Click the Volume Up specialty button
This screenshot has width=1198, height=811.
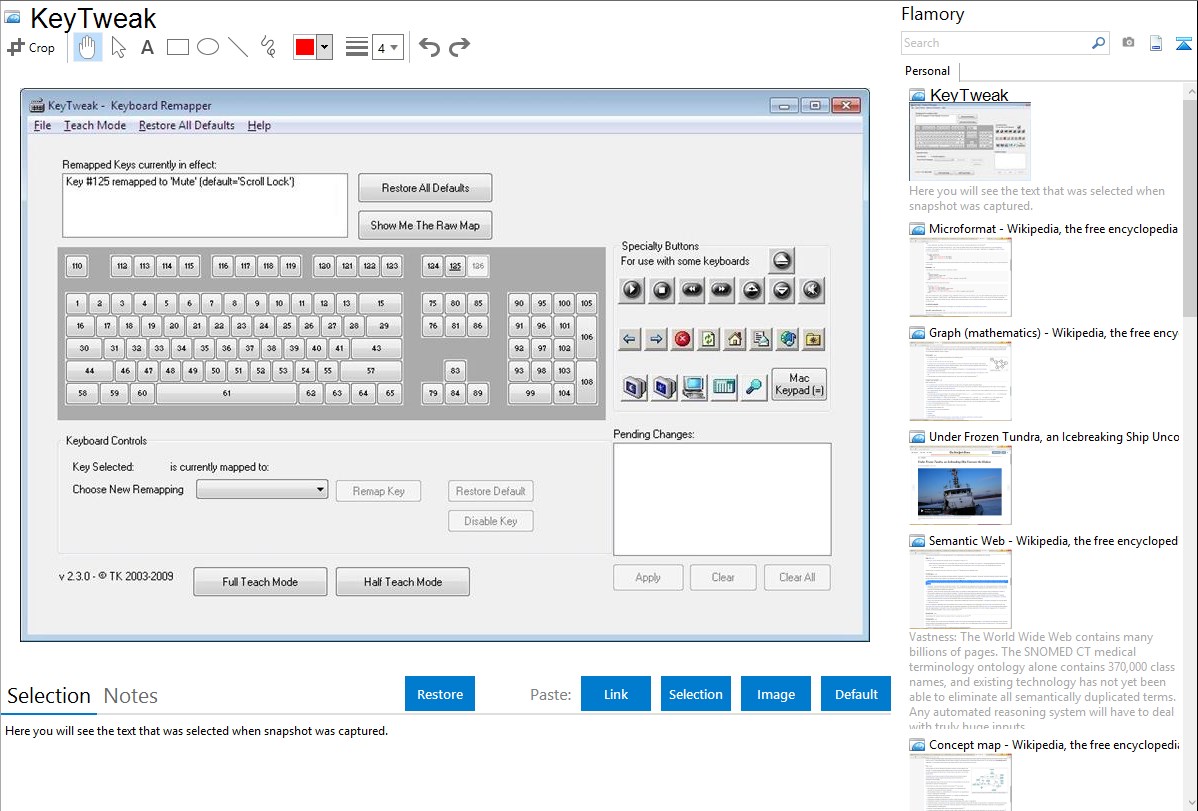click(x=752, y=290)
